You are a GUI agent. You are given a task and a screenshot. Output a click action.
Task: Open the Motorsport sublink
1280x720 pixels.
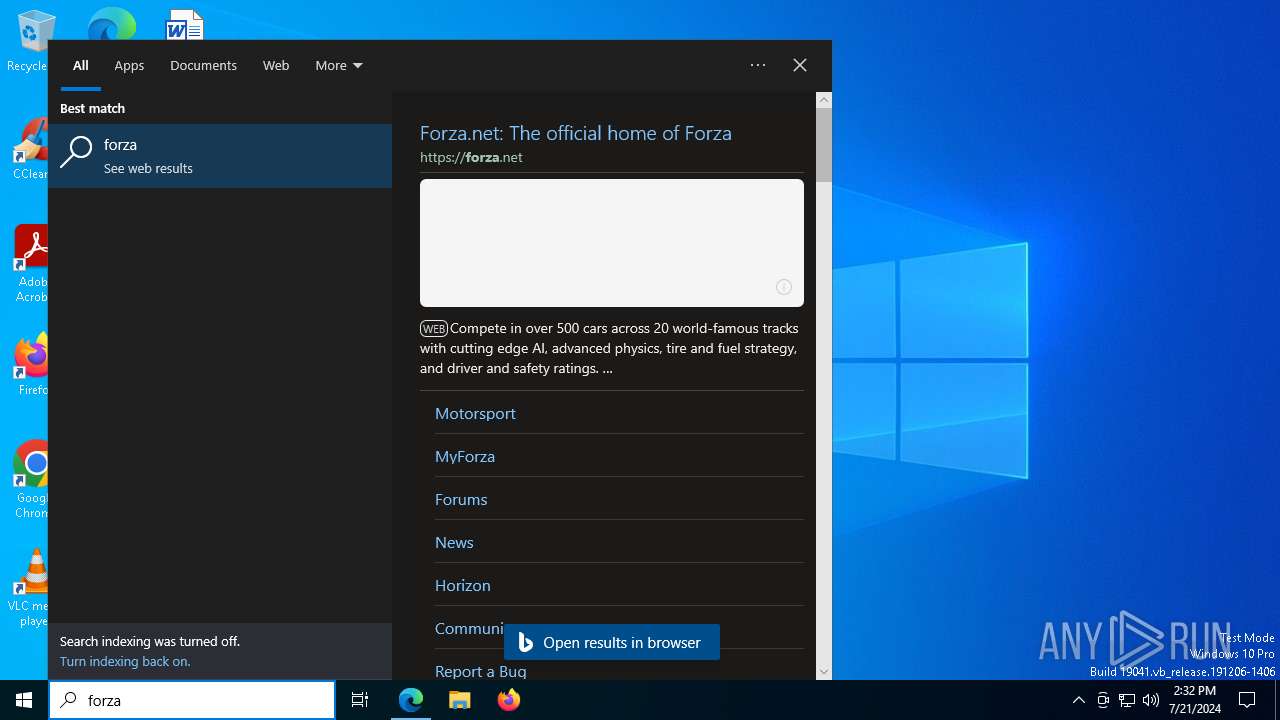(x=475, y=413)
